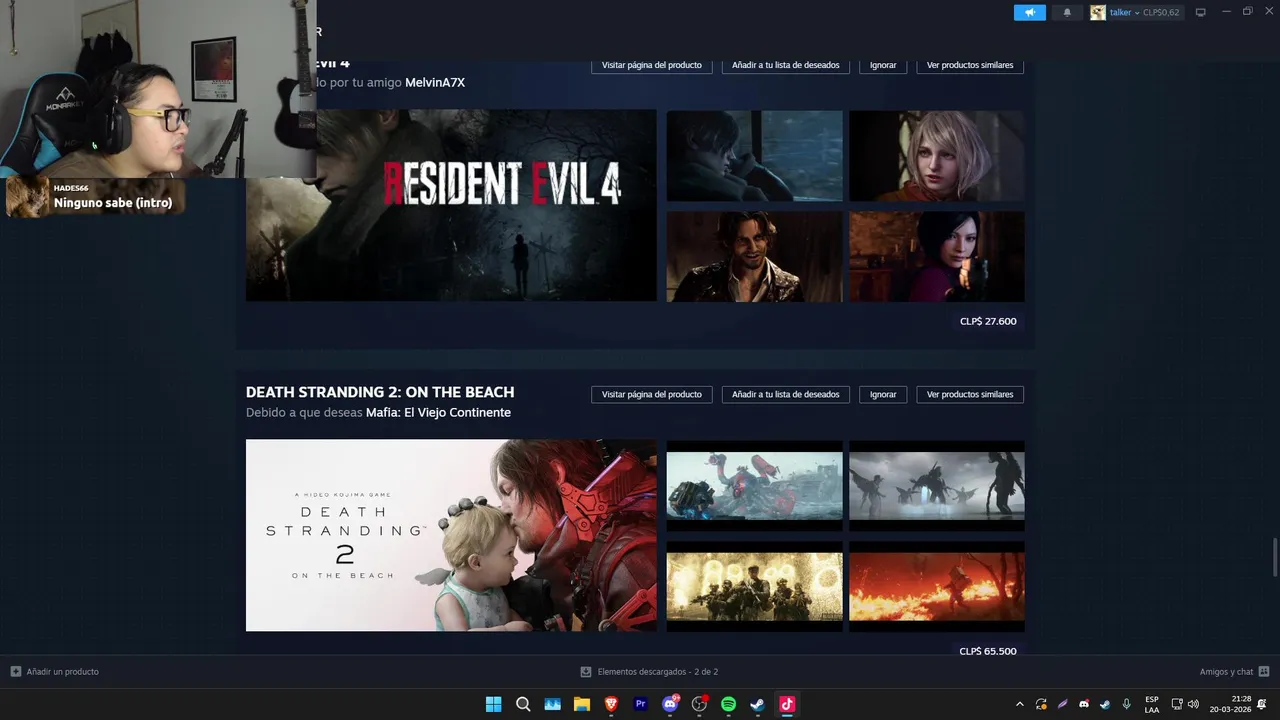Click the Discord system tray icon
1280x720 pixels.
1084,704
